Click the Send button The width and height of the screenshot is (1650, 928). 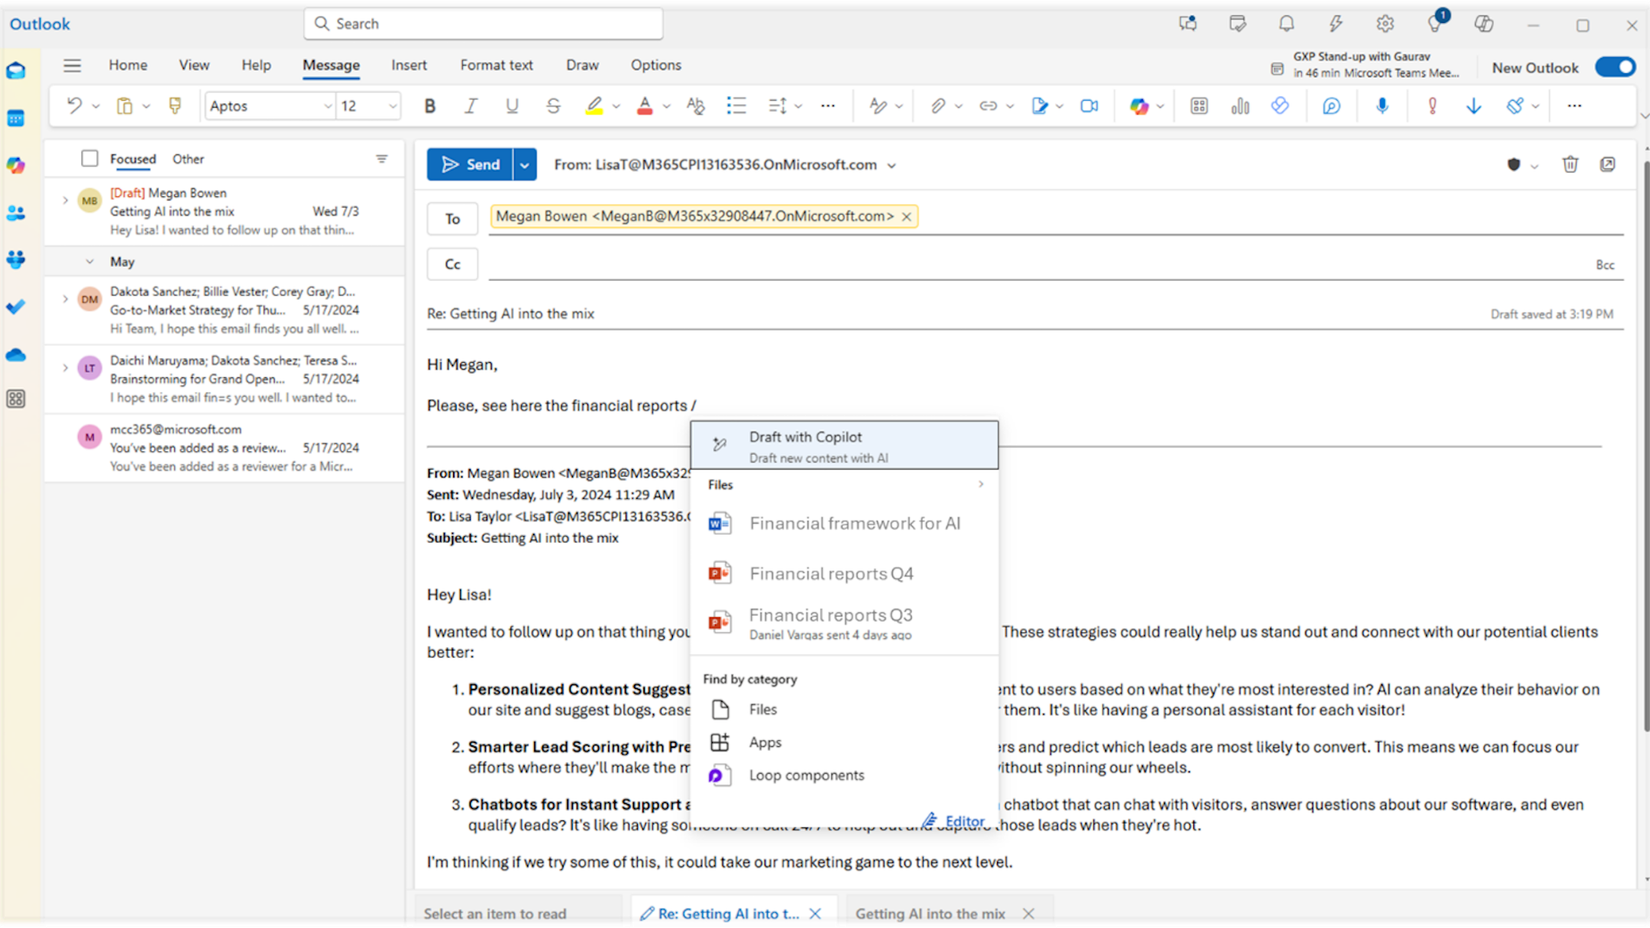(470, 165)
